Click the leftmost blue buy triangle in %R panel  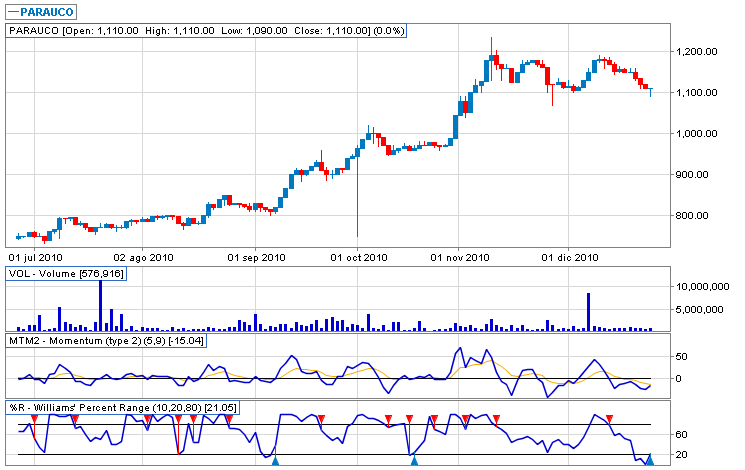coord(275,460)
